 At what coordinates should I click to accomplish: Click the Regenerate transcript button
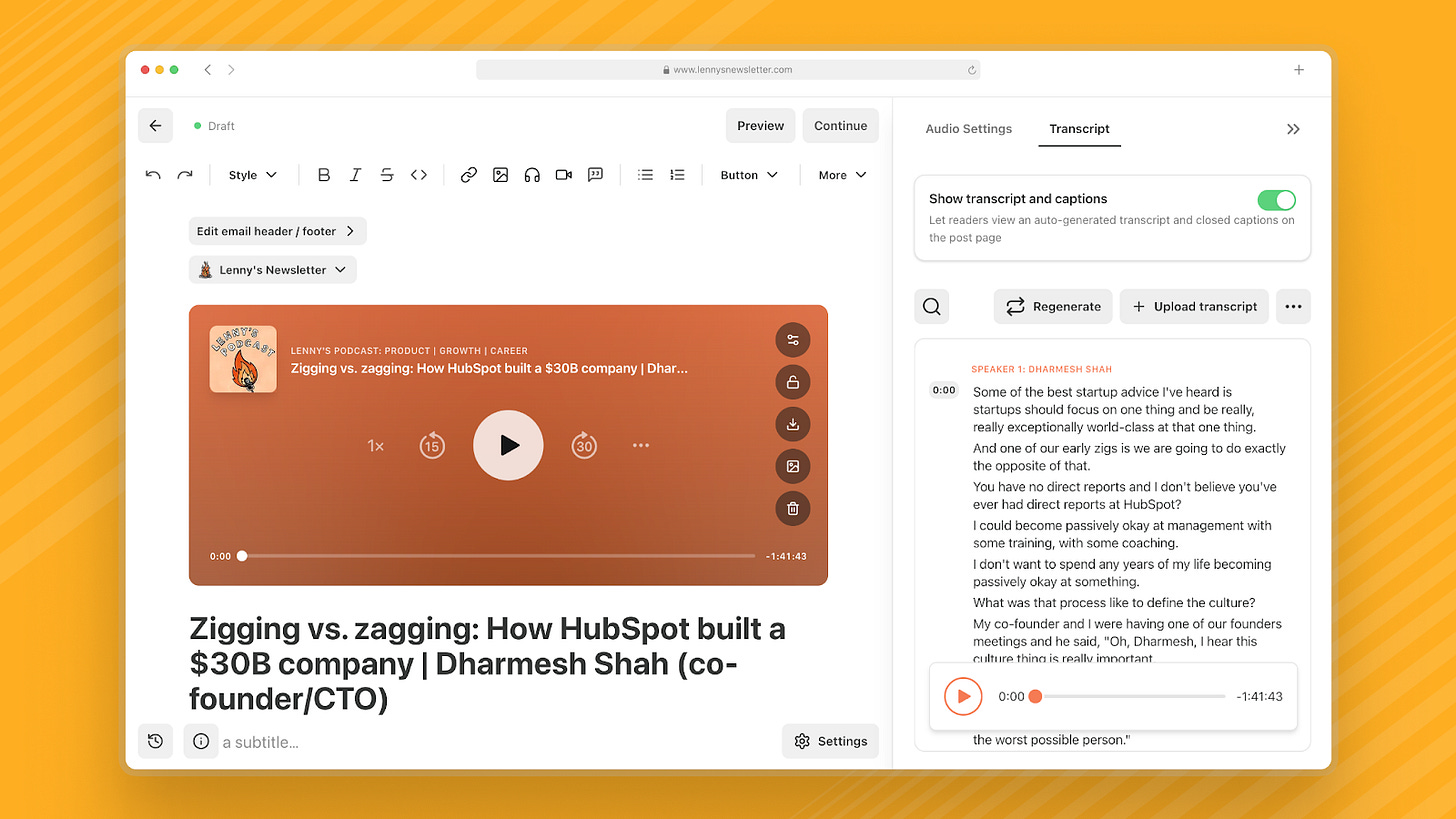(x=1053, y=307)
